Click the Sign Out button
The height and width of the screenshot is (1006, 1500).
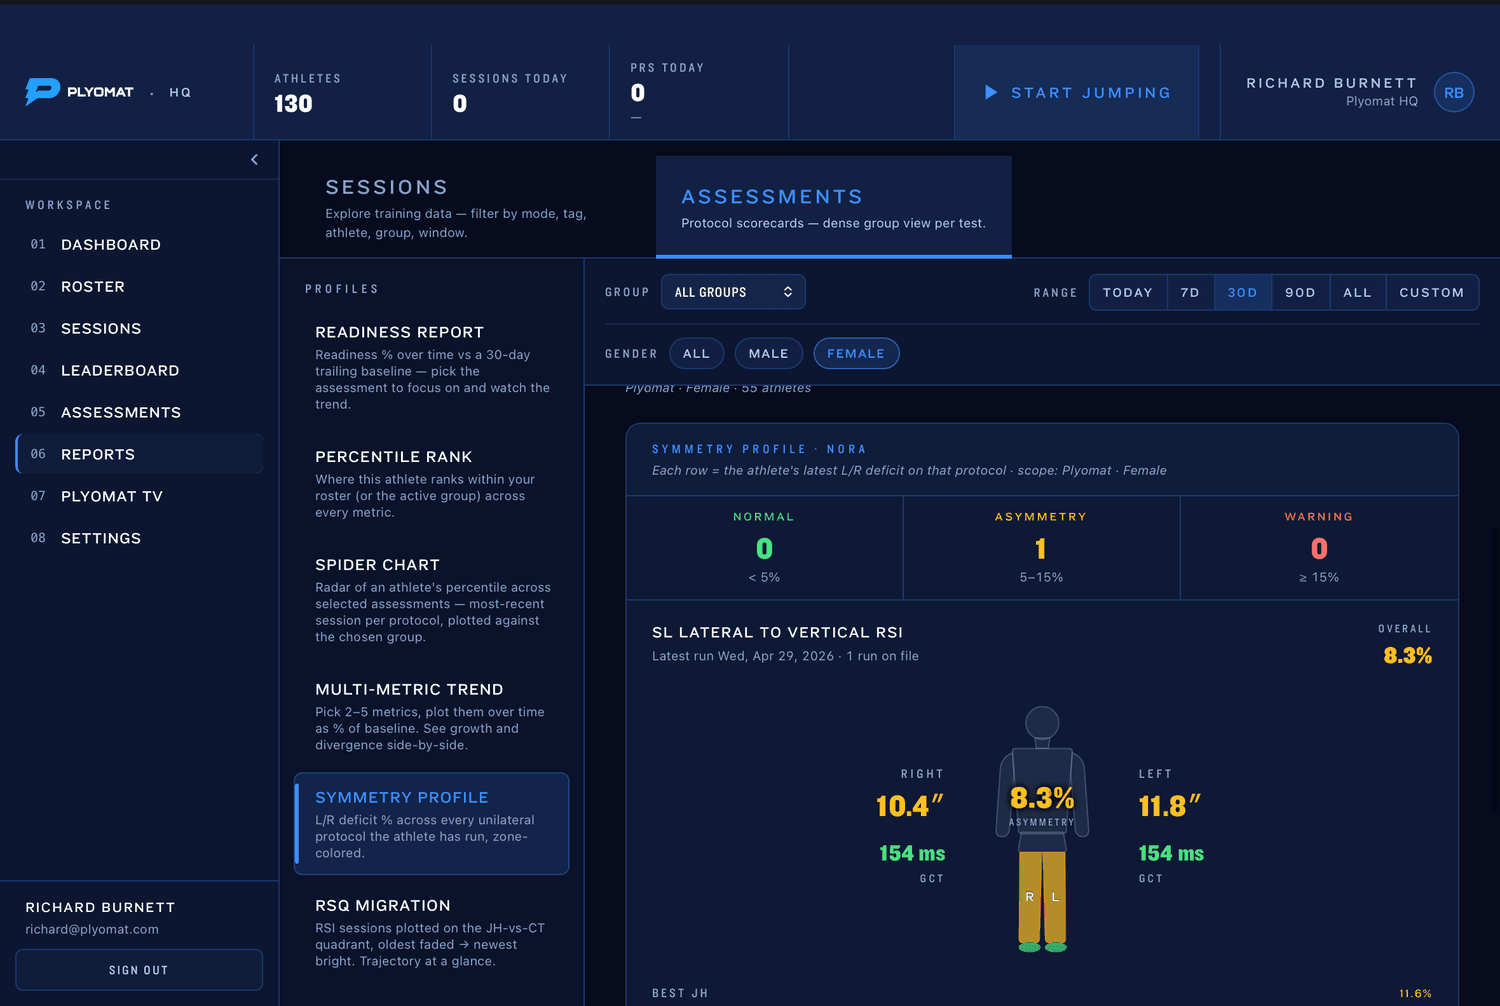coord(139,970)
